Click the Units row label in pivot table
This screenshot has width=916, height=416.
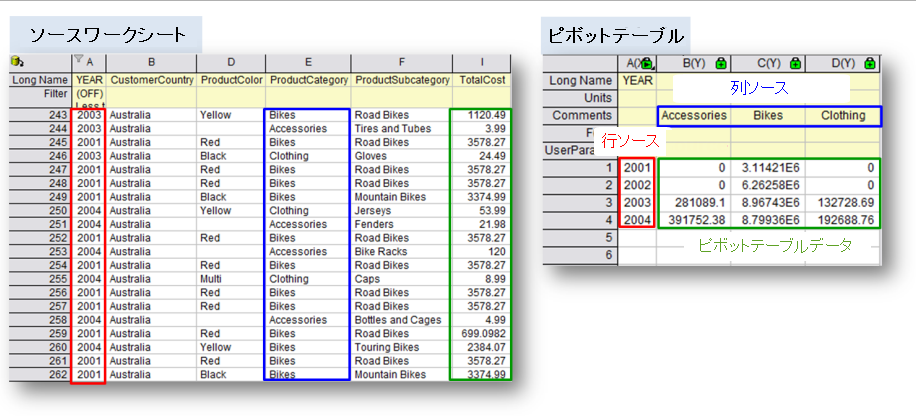580,98
